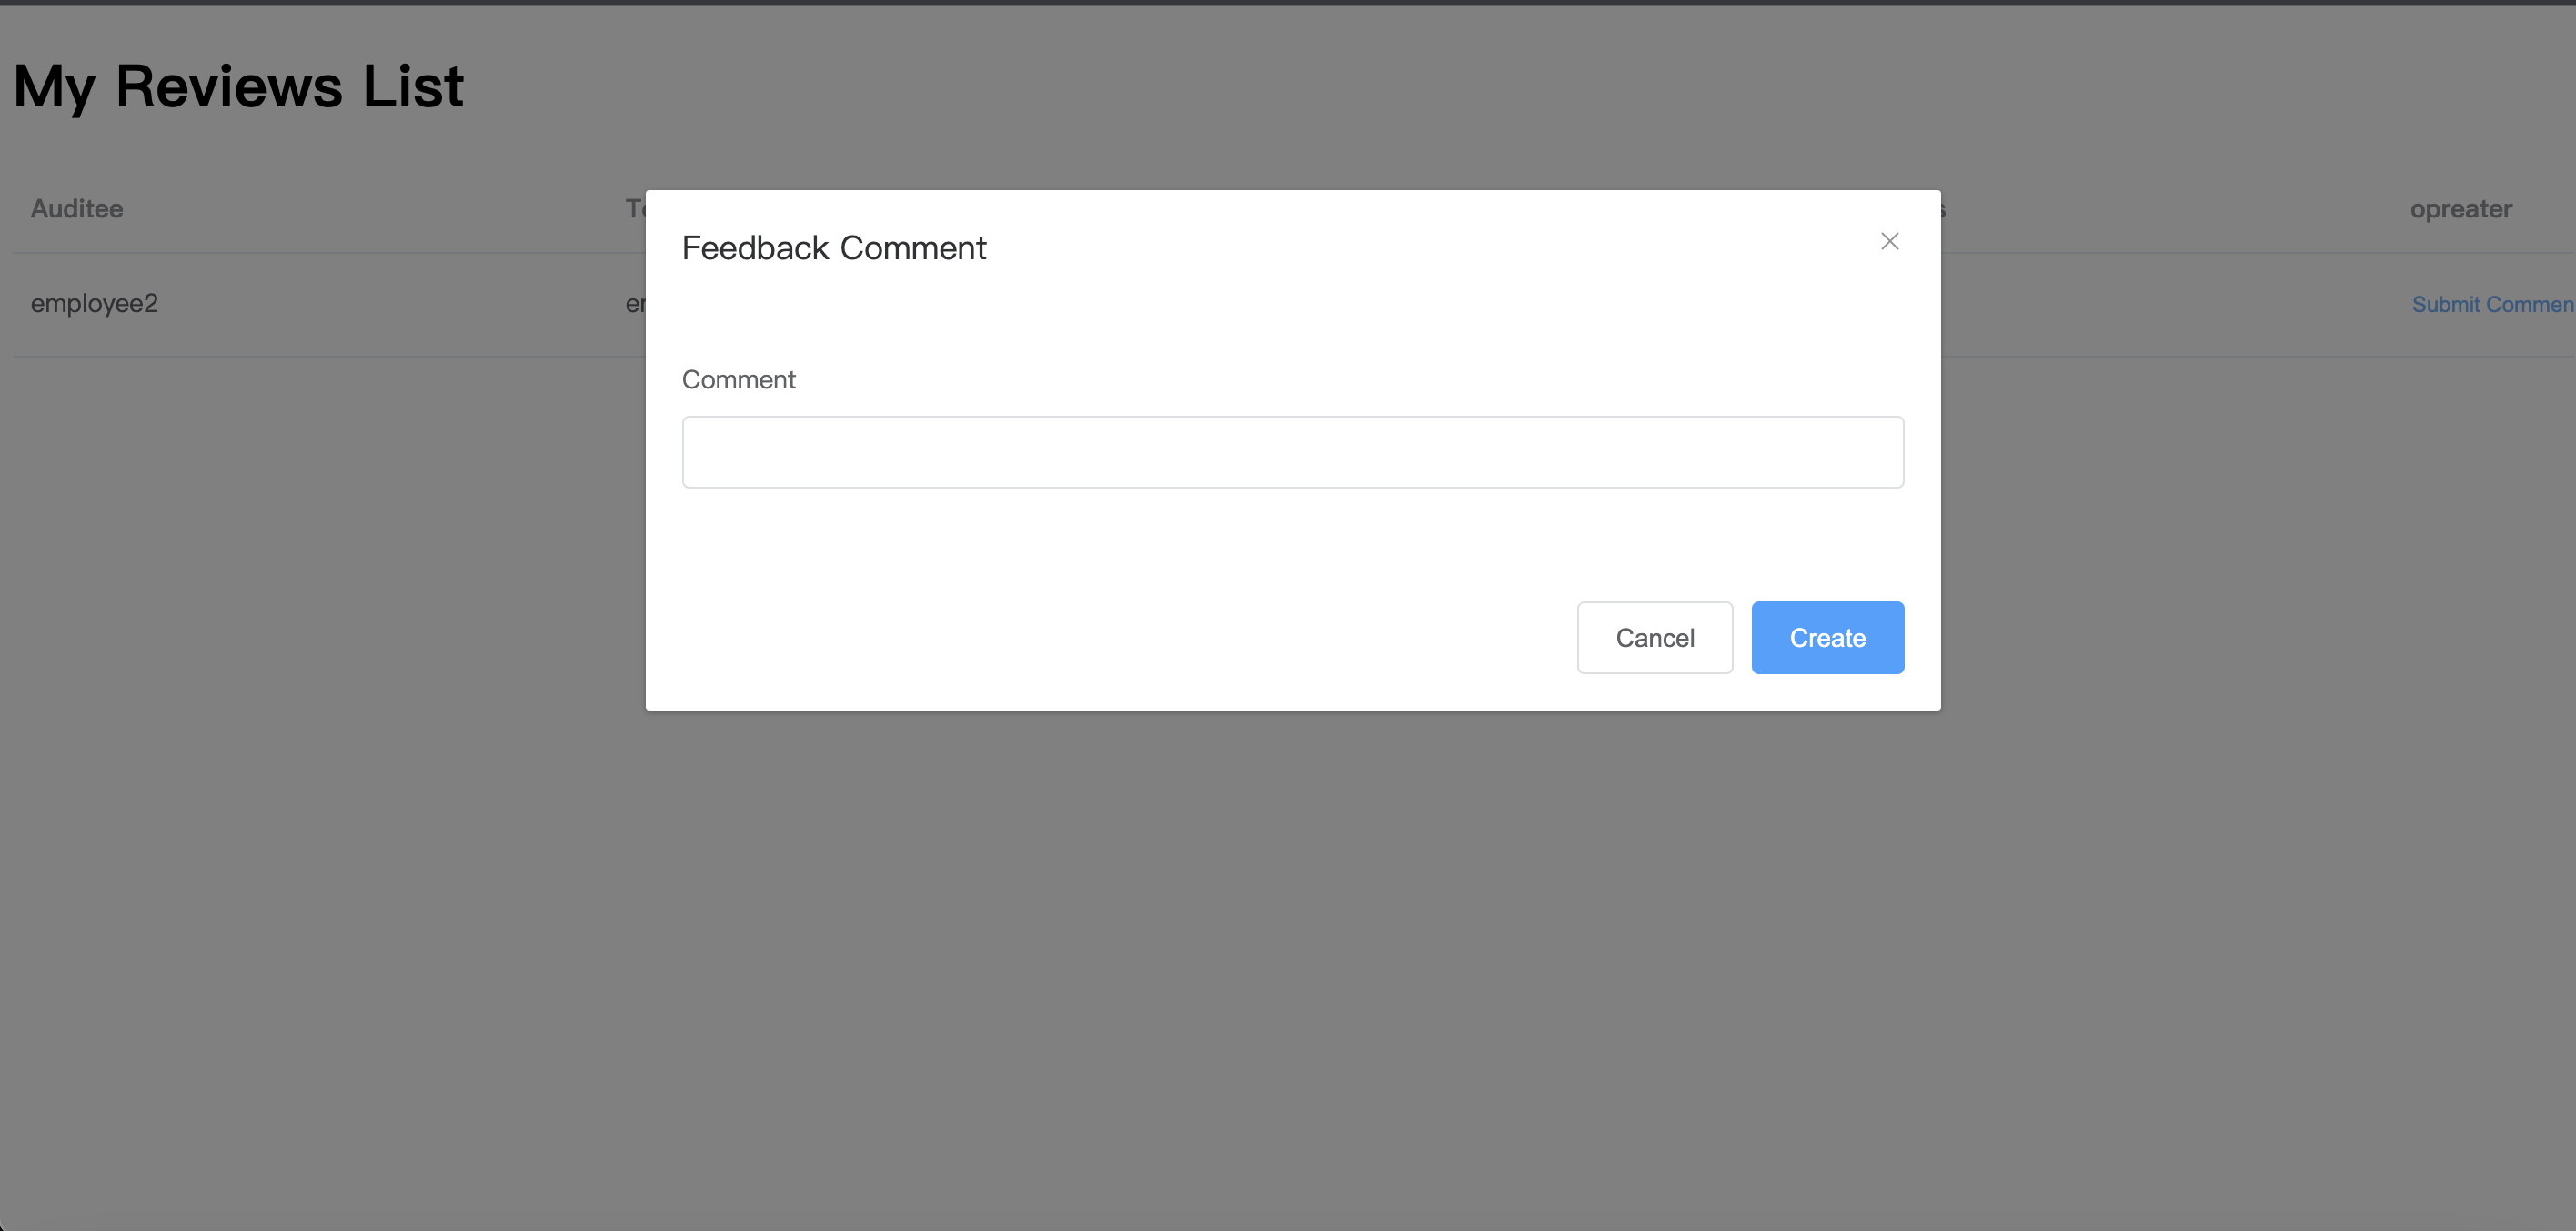Select the employee2 cell

94,304
